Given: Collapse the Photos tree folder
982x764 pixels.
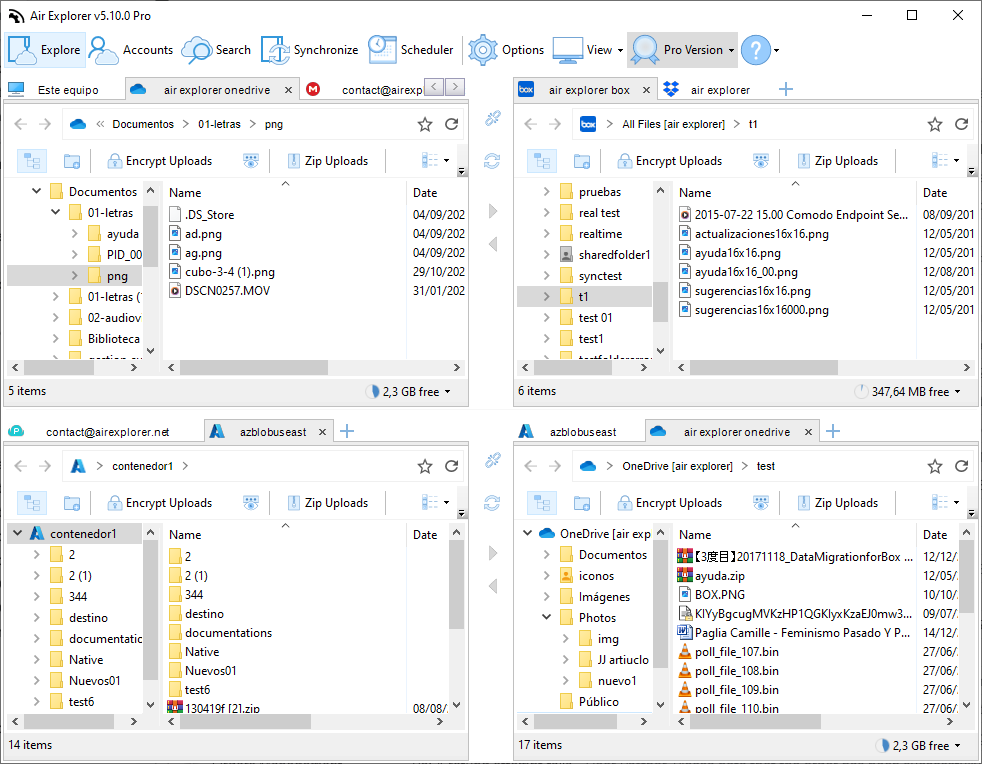Looking at the screenshot, I should (x=546, y=617).
